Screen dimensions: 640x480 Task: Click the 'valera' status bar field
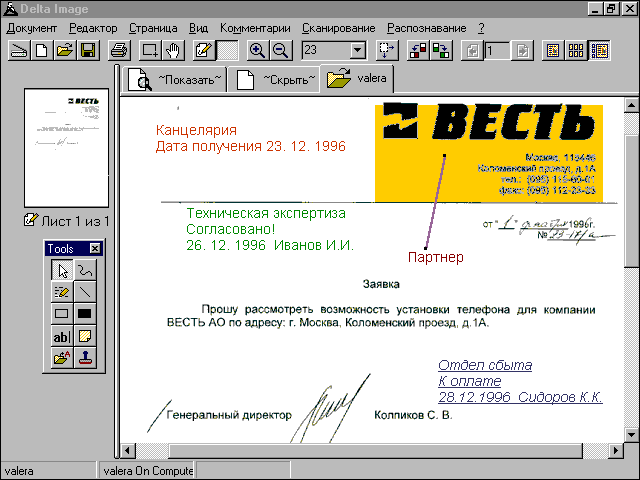tap(48, 471)
